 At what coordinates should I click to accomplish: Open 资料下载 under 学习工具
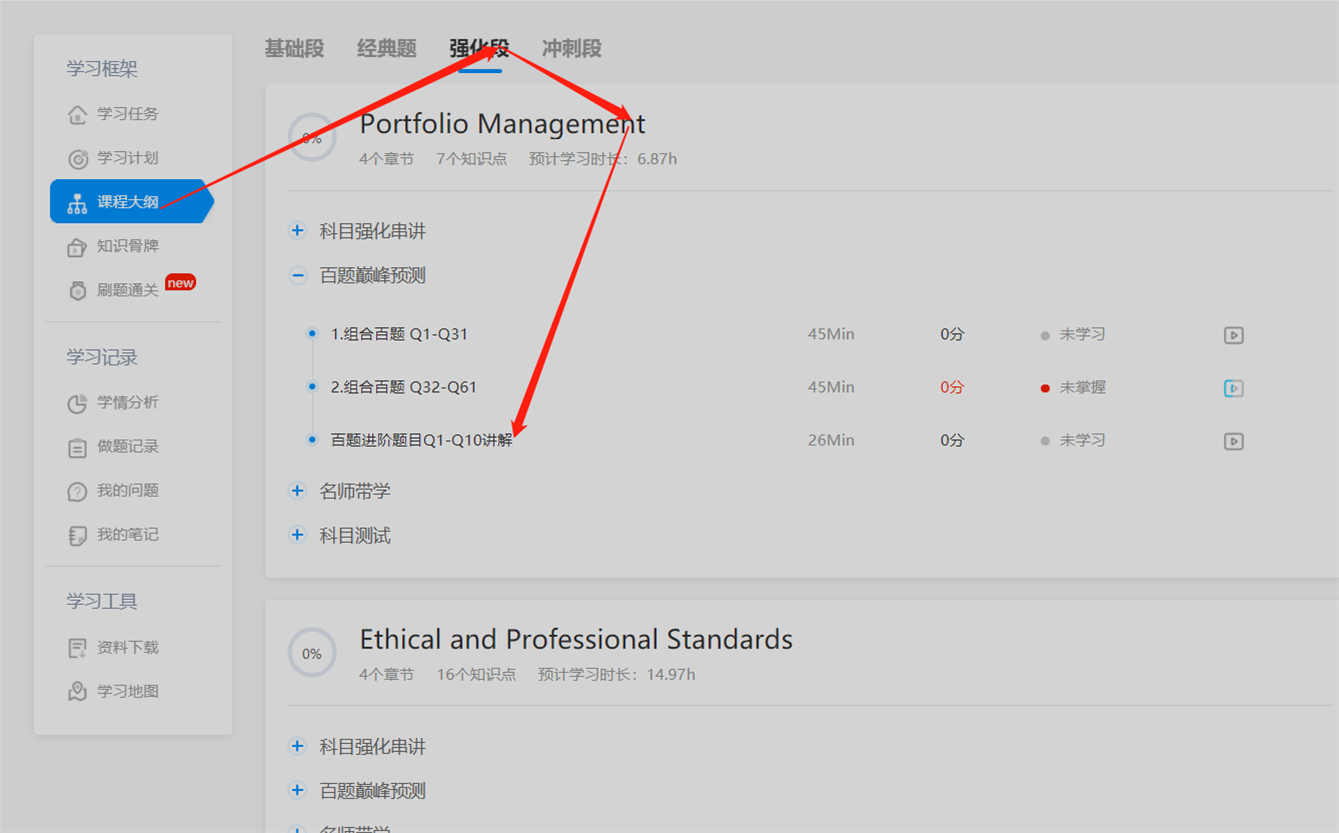pyautogui.click(x=113, y=647)
